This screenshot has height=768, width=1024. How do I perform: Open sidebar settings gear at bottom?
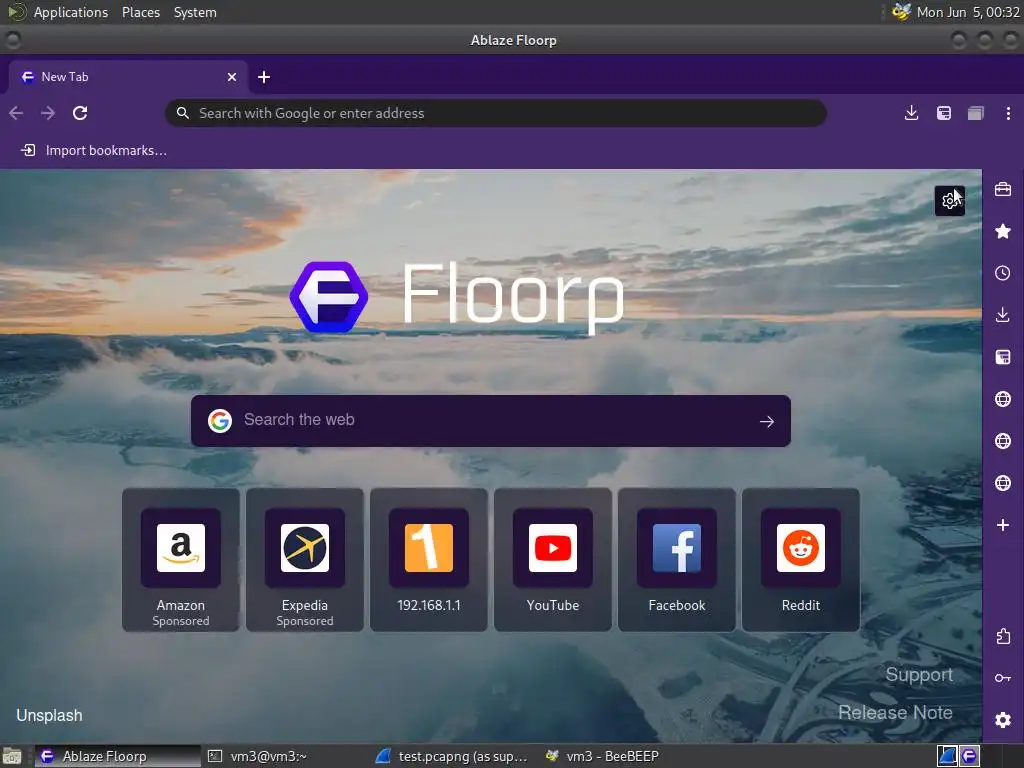coord(1002,720)
